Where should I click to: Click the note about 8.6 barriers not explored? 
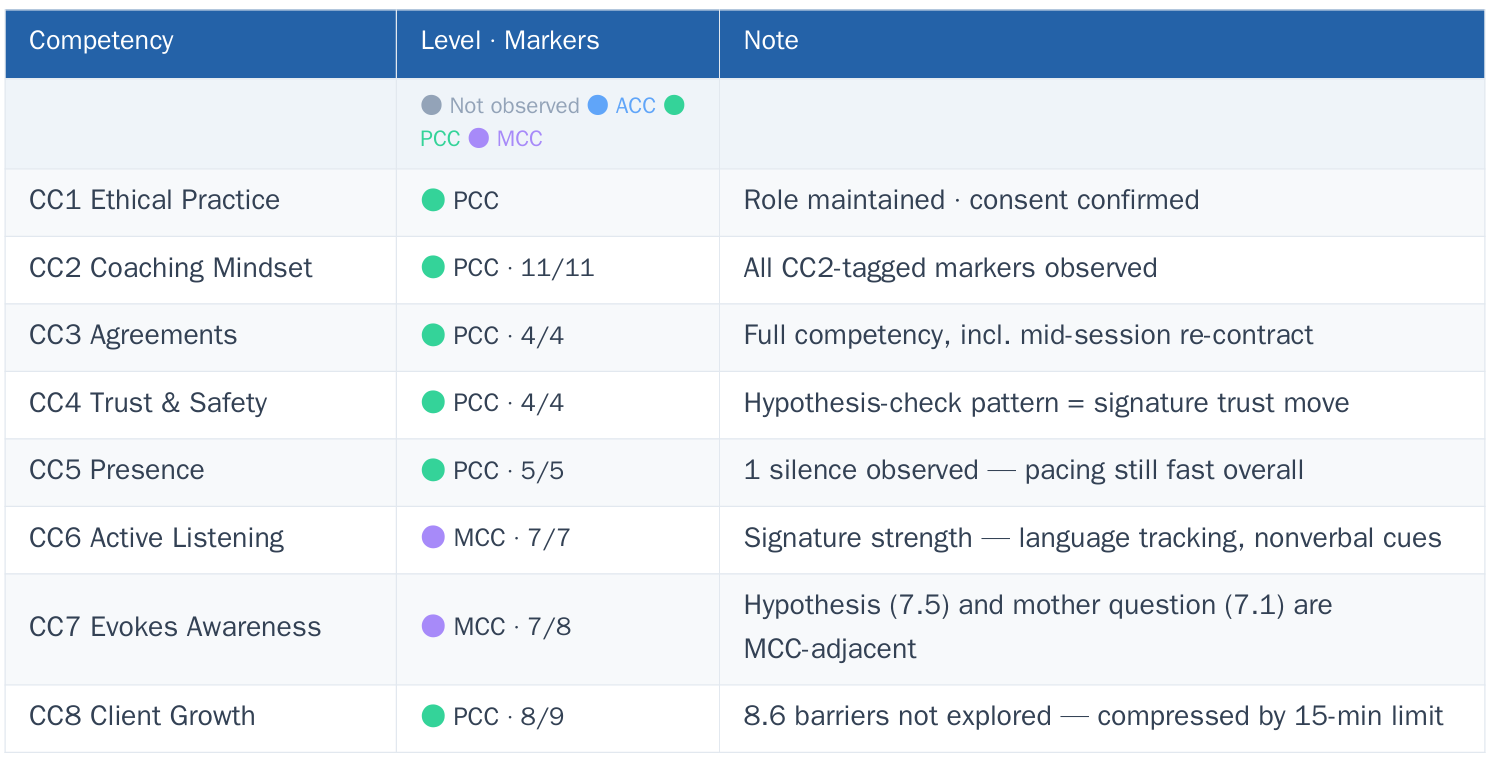pos(1093,716)
